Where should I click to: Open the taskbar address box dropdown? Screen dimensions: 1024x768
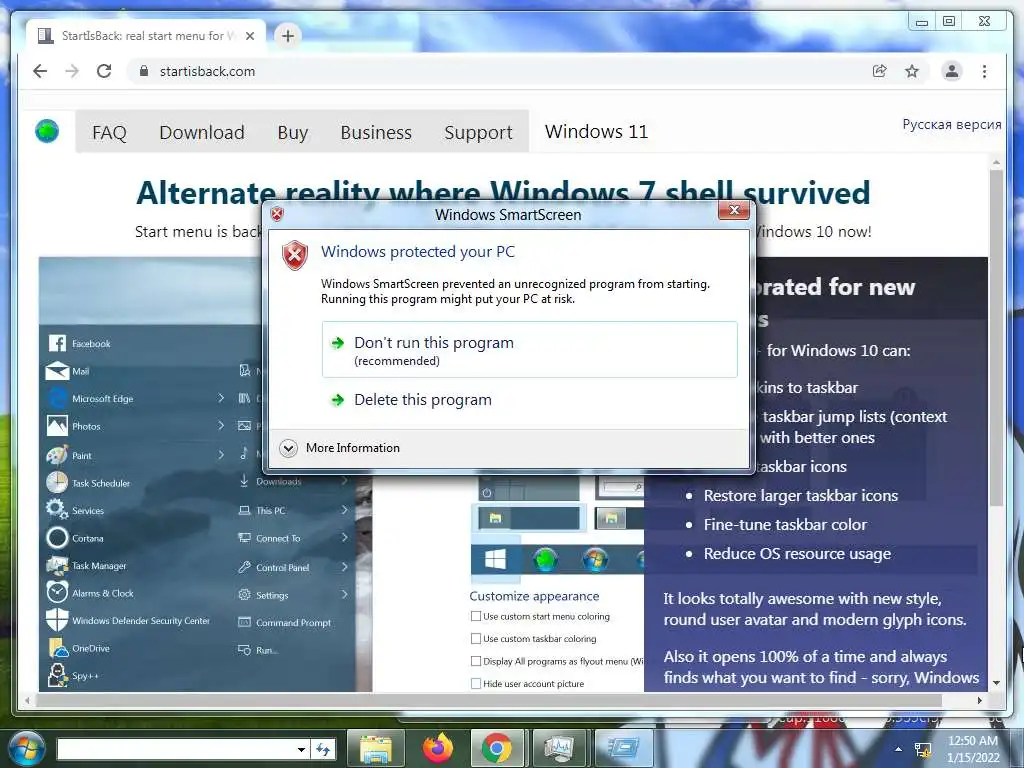click(x=301, y=750)
